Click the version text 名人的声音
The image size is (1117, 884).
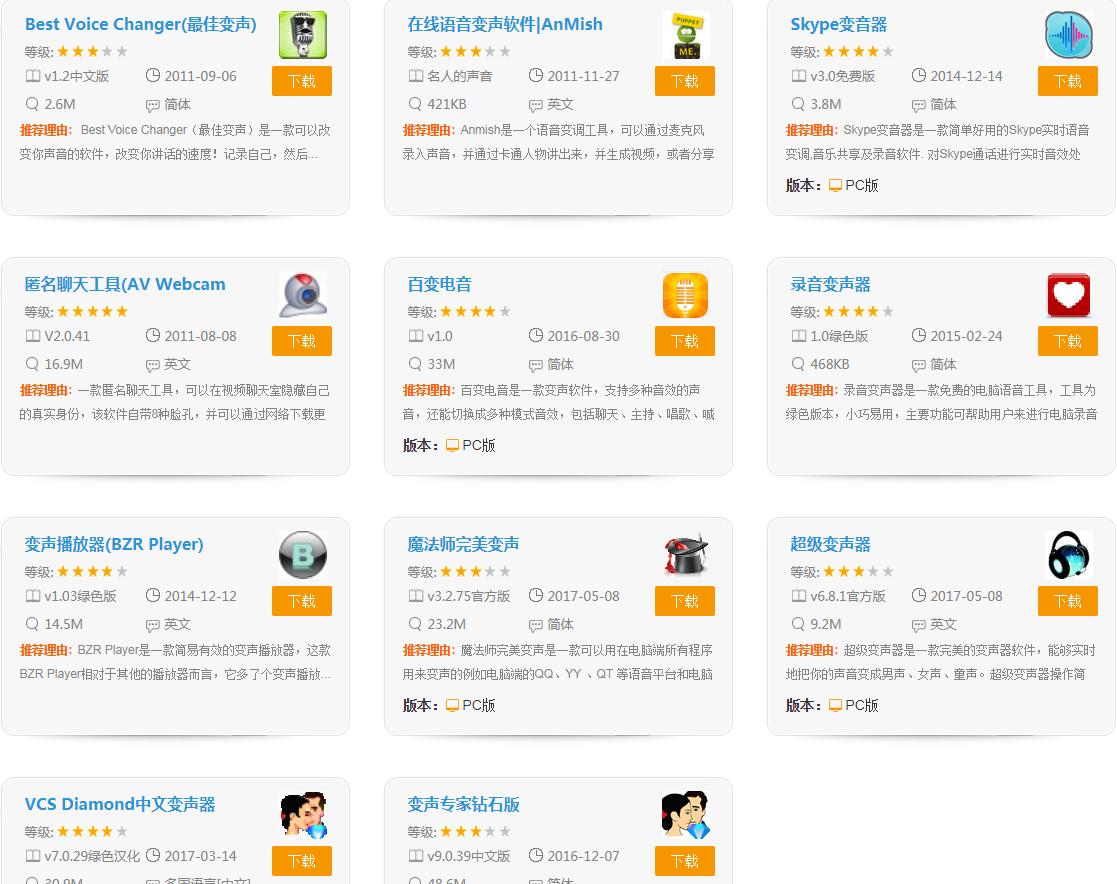click(x=459, y=76)
